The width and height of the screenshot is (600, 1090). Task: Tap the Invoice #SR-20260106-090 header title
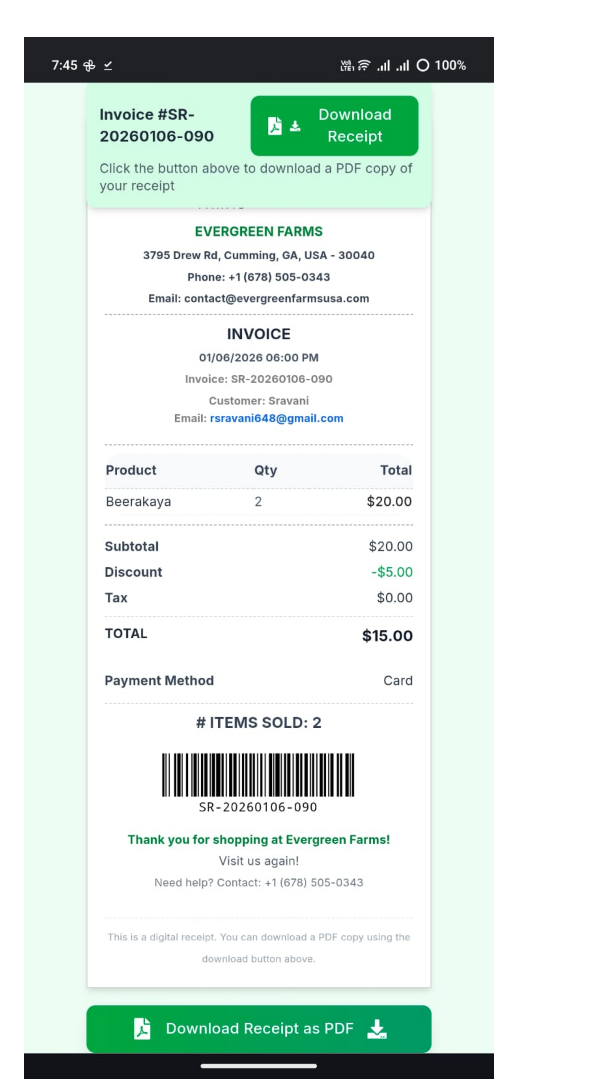[157, 125]
